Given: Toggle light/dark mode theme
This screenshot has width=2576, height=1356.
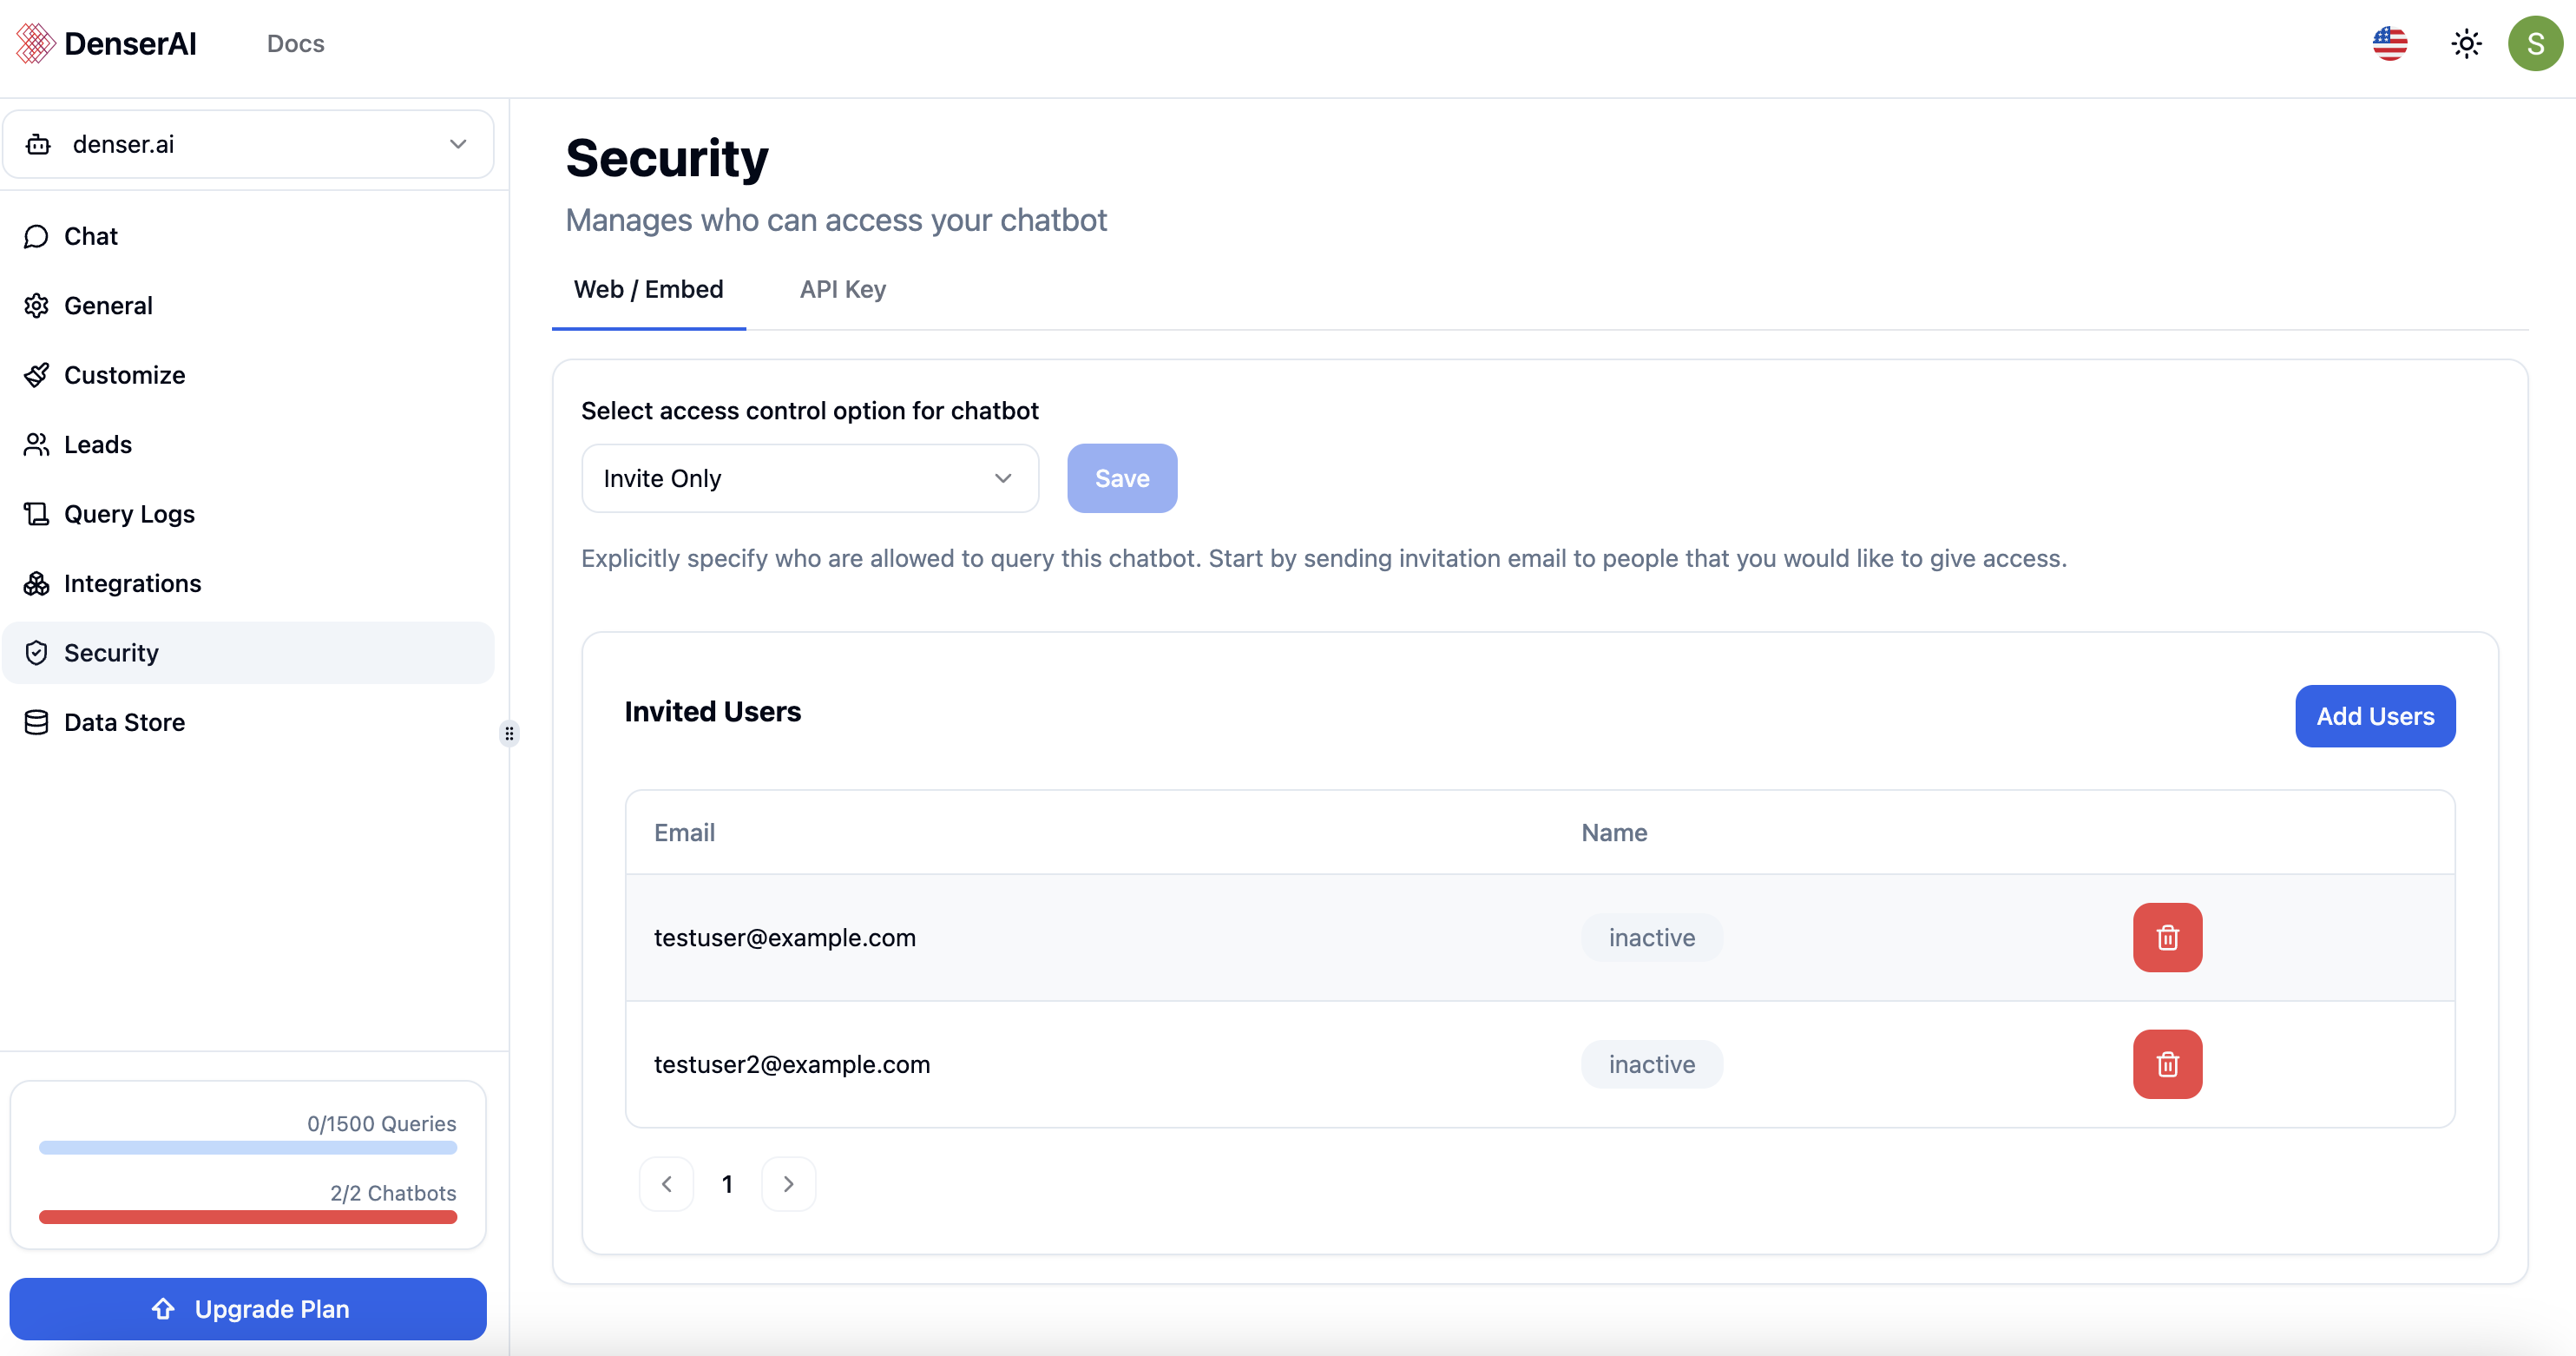Looking at the screenshot, I should [x=2465, y=43].
